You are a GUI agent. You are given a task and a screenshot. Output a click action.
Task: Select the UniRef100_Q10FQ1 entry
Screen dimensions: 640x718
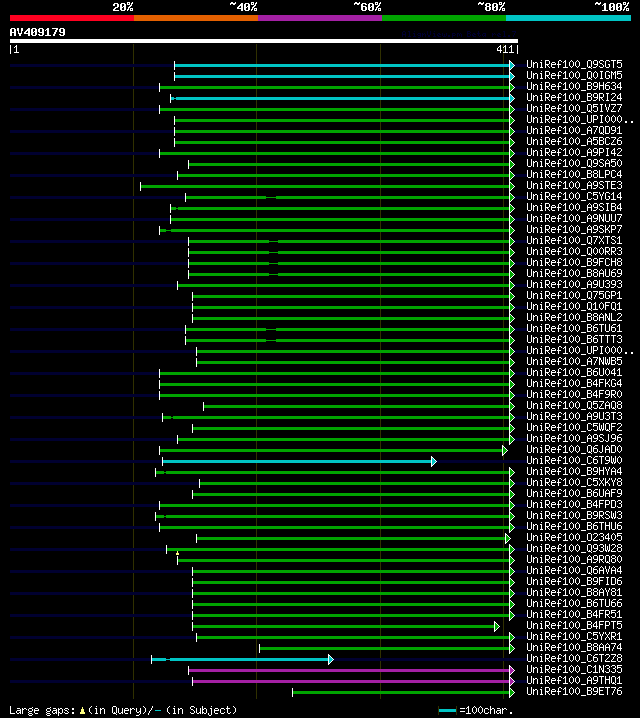click(x=574, y=306)
